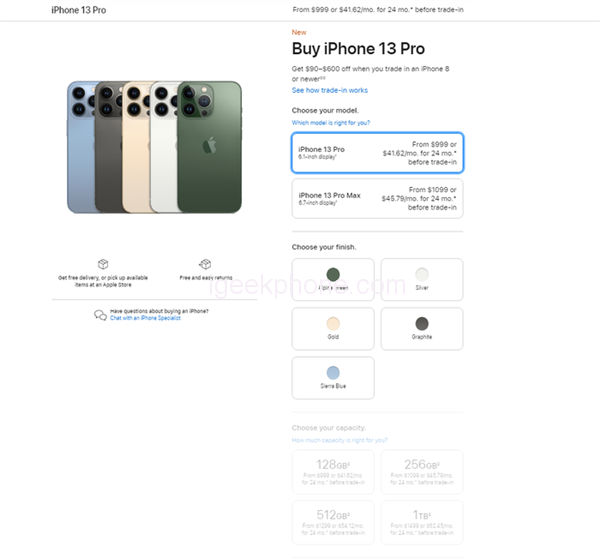Pick the Alpine Green finish swatch
Viewport: 600px width, 558px height.
pos(333,279)
